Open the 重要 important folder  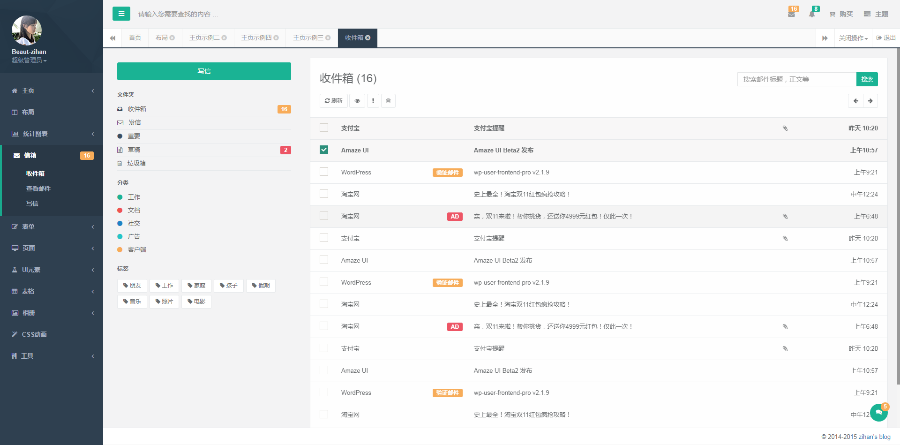pyautogui.click(x=204, y=136)
